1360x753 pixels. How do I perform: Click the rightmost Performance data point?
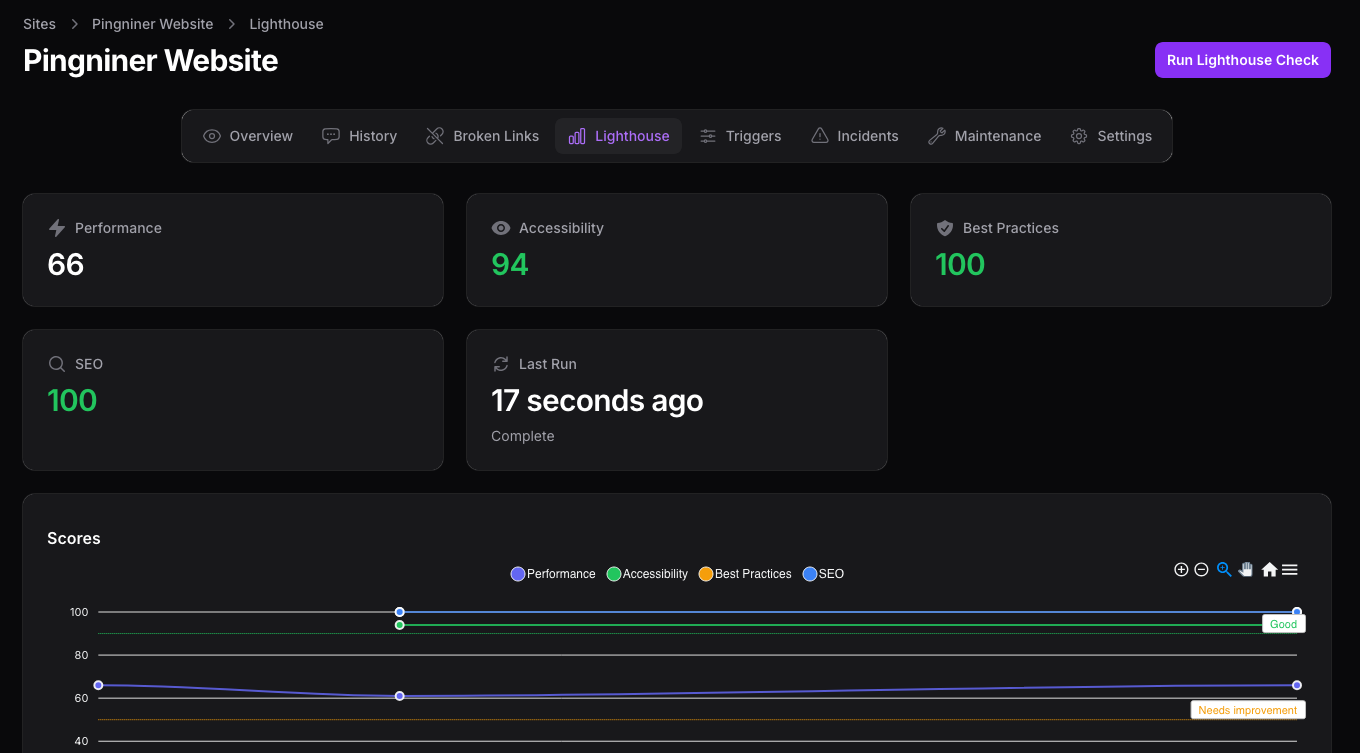(1297, 685)
